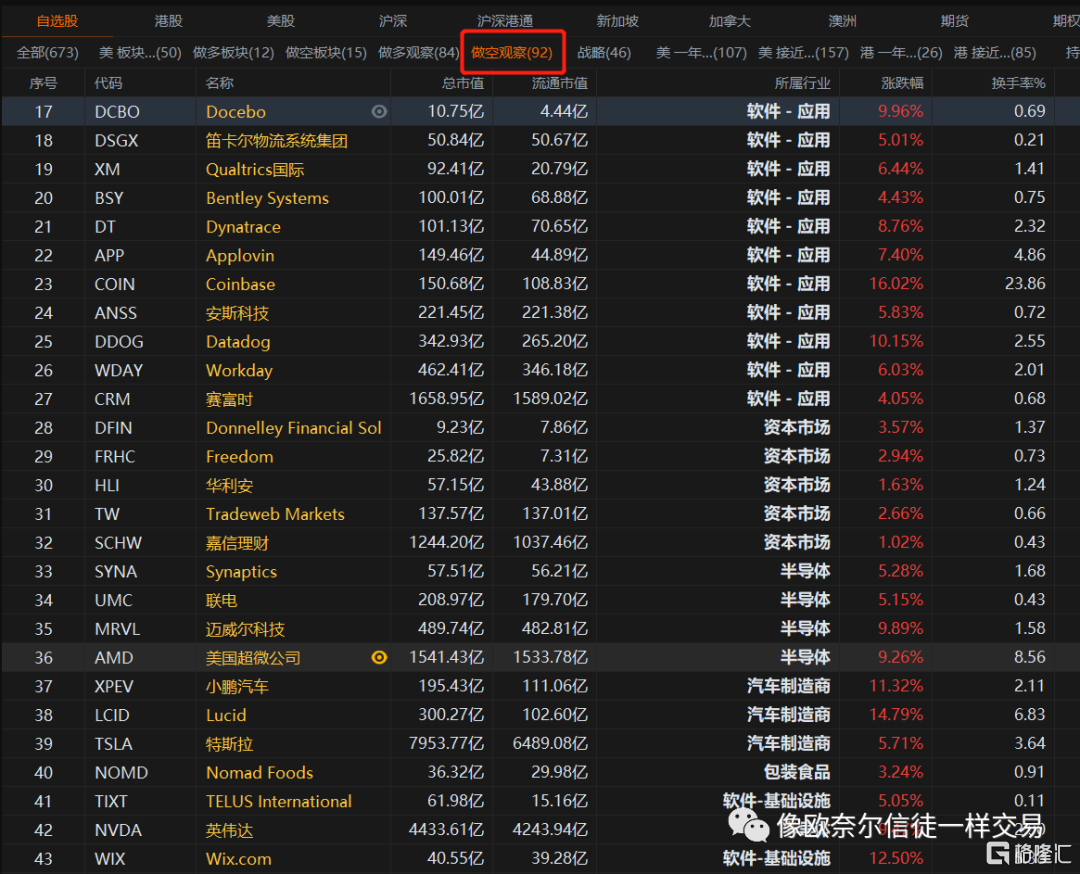Click the UMC ticker code
Viewport: 1080px width, 874px height.
pyautogui.click(x=113, y=601)
